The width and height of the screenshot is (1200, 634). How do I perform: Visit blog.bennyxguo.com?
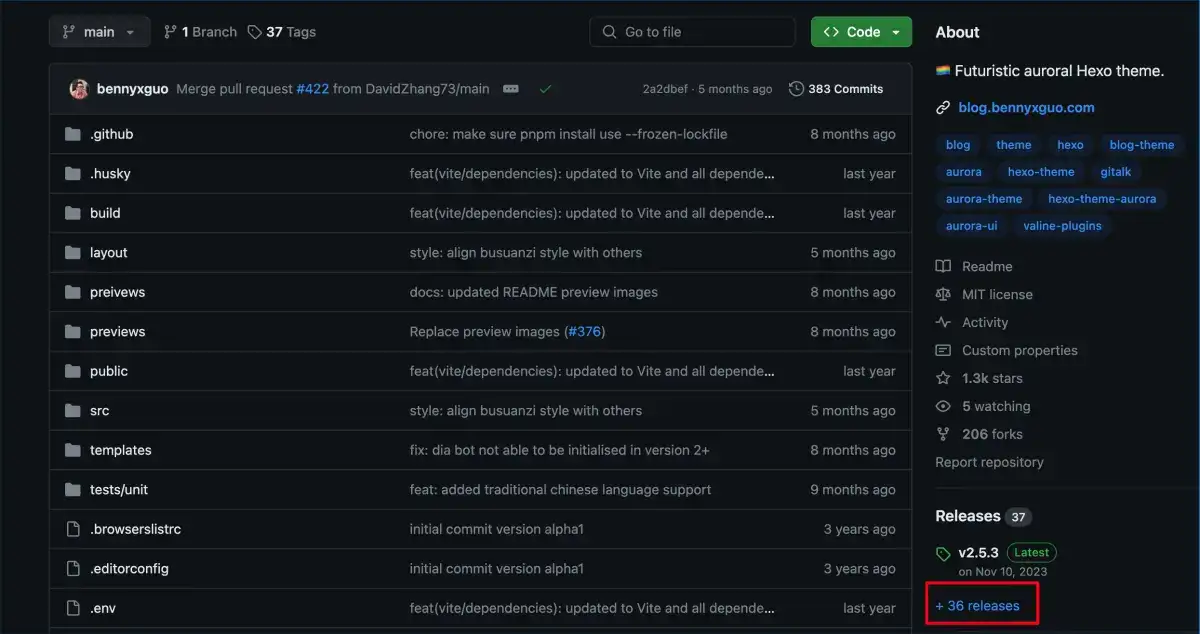click(1026, 107)
